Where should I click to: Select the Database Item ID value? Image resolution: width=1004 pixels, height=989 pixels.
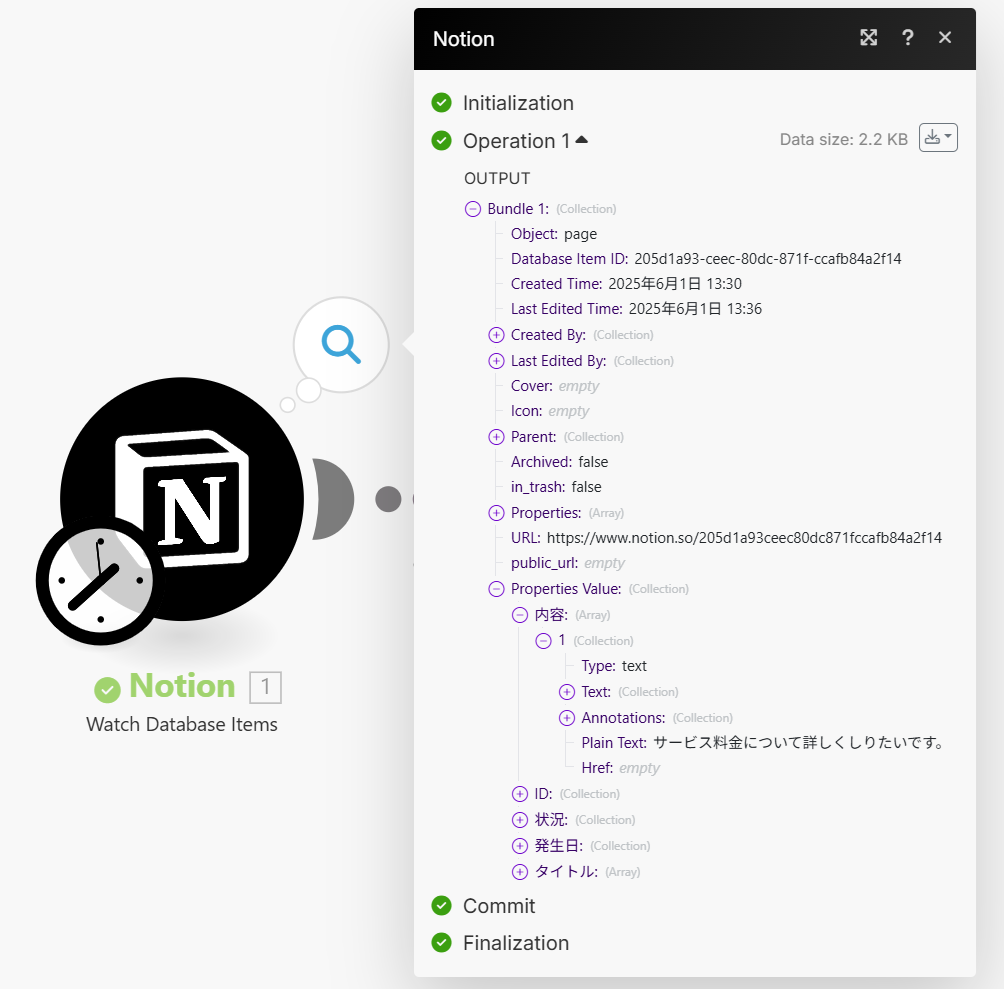(x=768, y=259)
